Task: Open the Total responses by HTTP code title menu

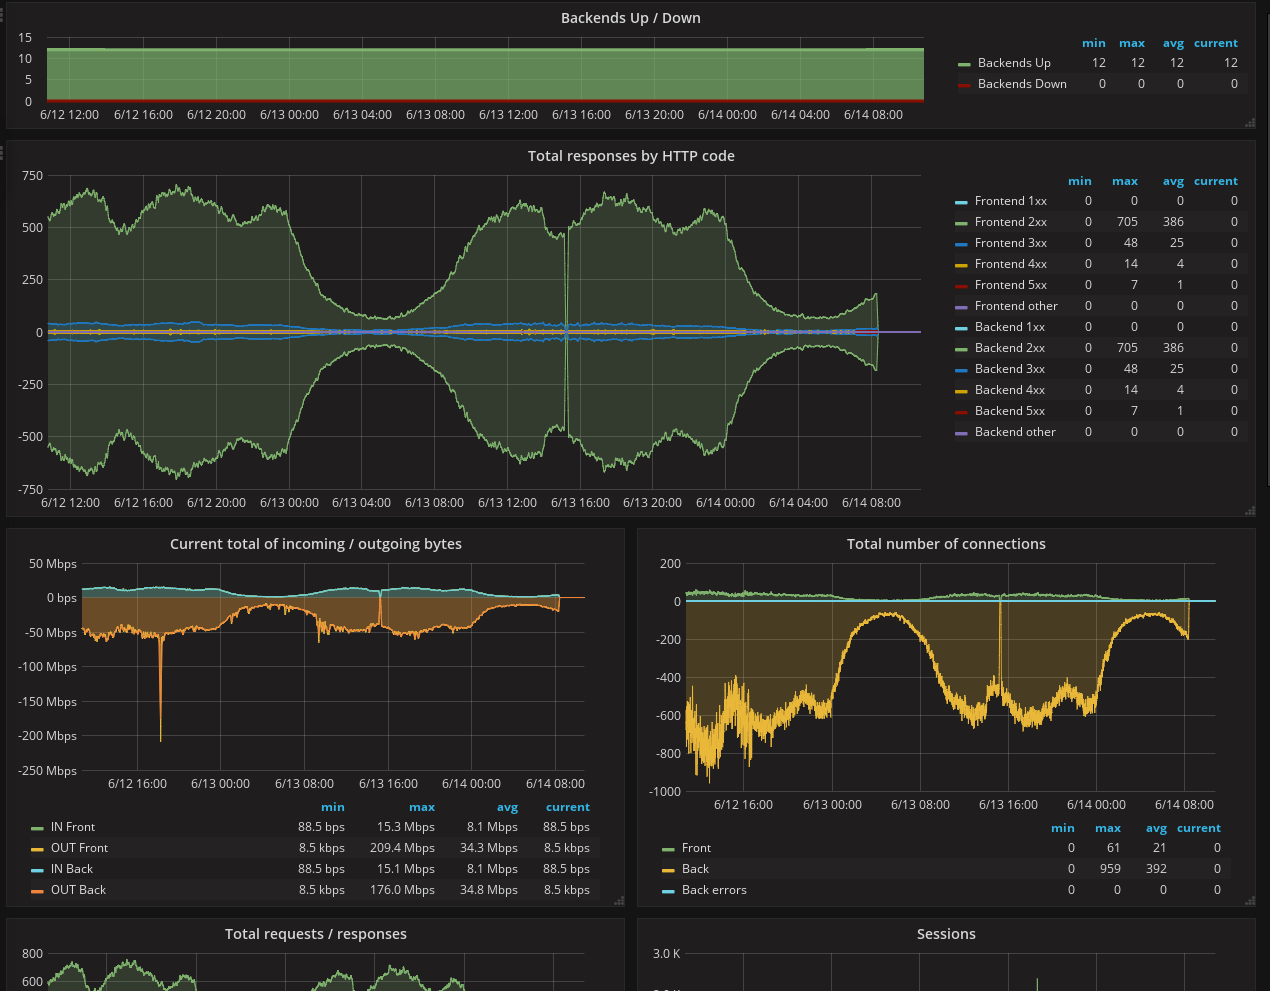Action: pyautogui.click(x=631, y=156)
